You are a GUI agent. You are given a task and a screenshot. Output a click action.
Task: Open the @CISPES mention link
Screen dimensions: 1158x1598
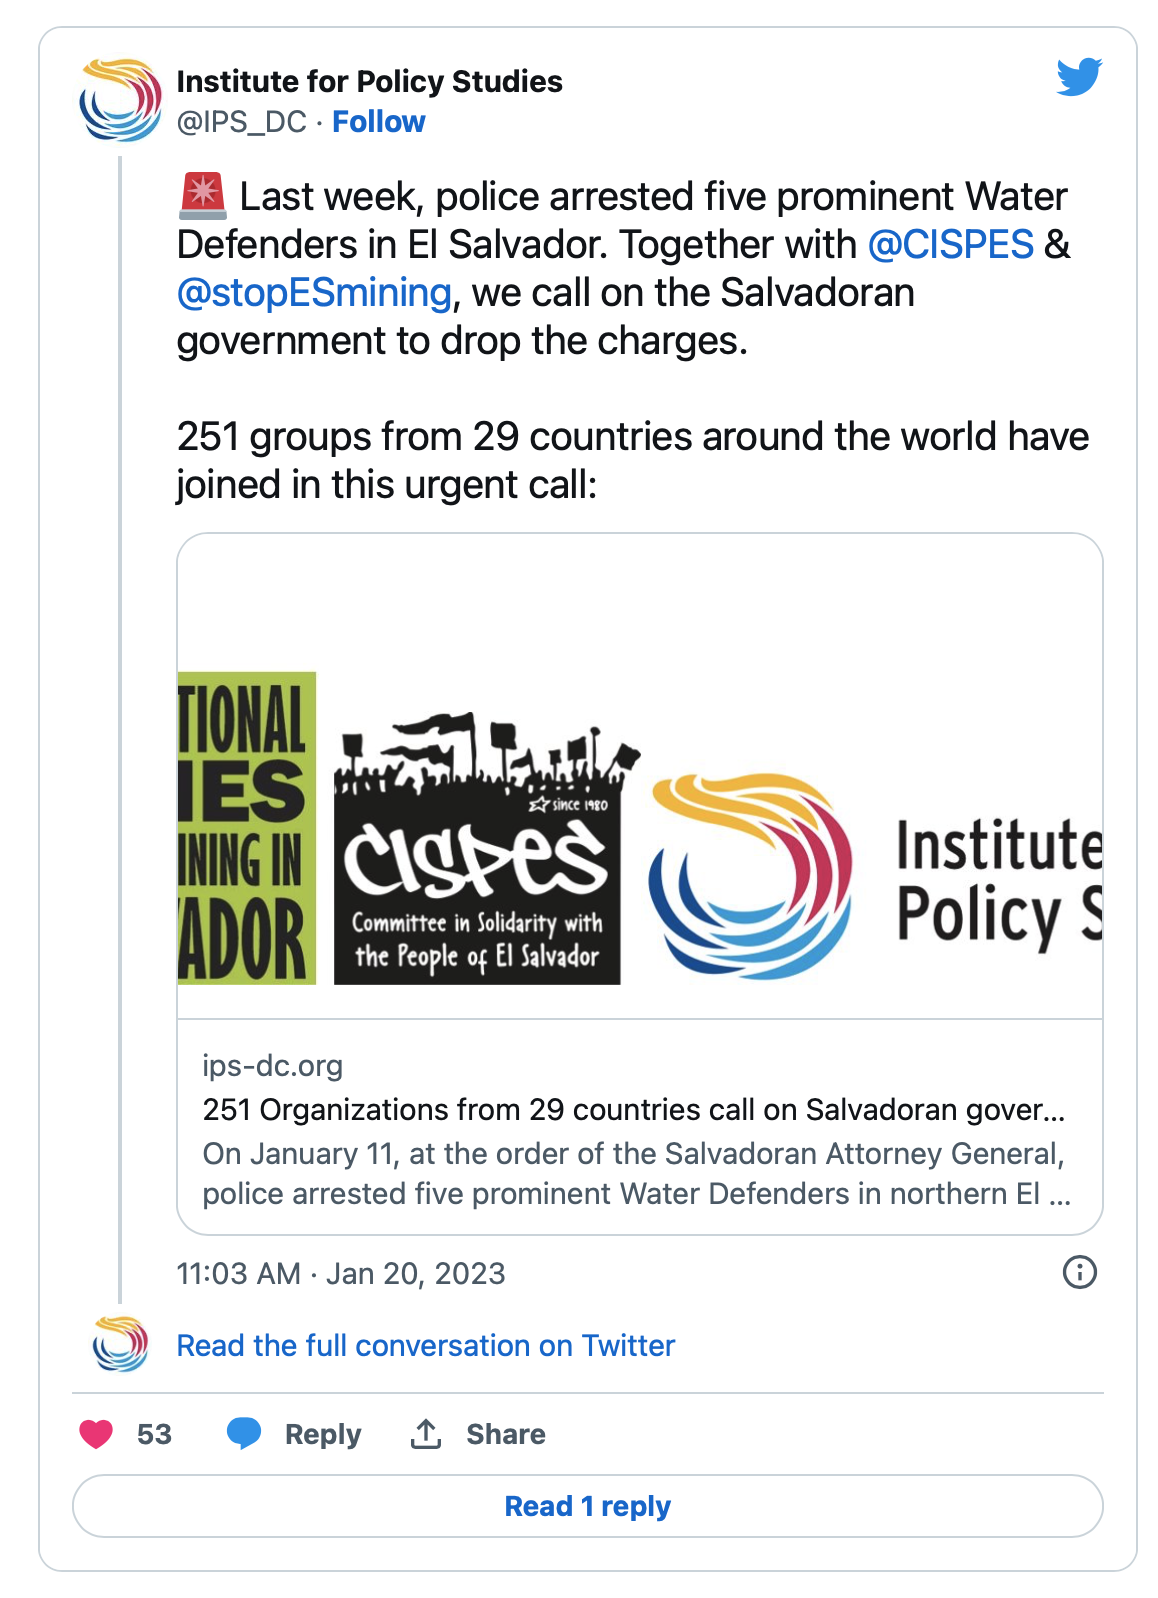click(950, 245)
